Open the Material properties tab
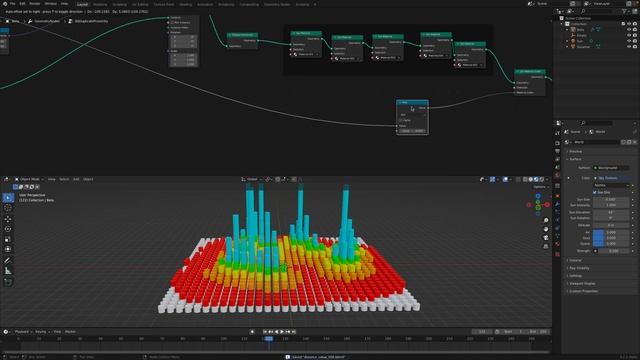Image resolution: width=640 pixels, height=360 pixels. tap(558, 244)
